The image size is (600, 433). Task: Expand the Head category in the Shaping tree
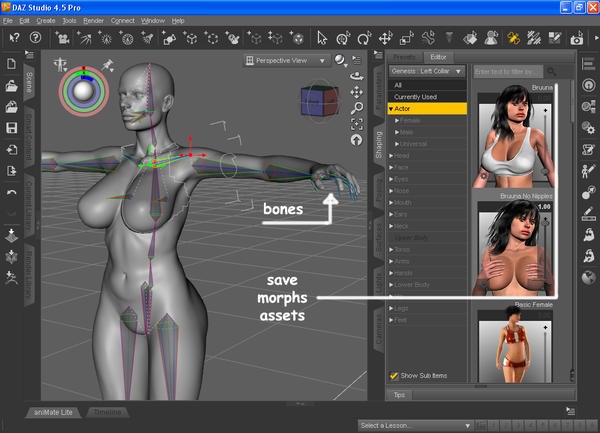coord(391,156)
